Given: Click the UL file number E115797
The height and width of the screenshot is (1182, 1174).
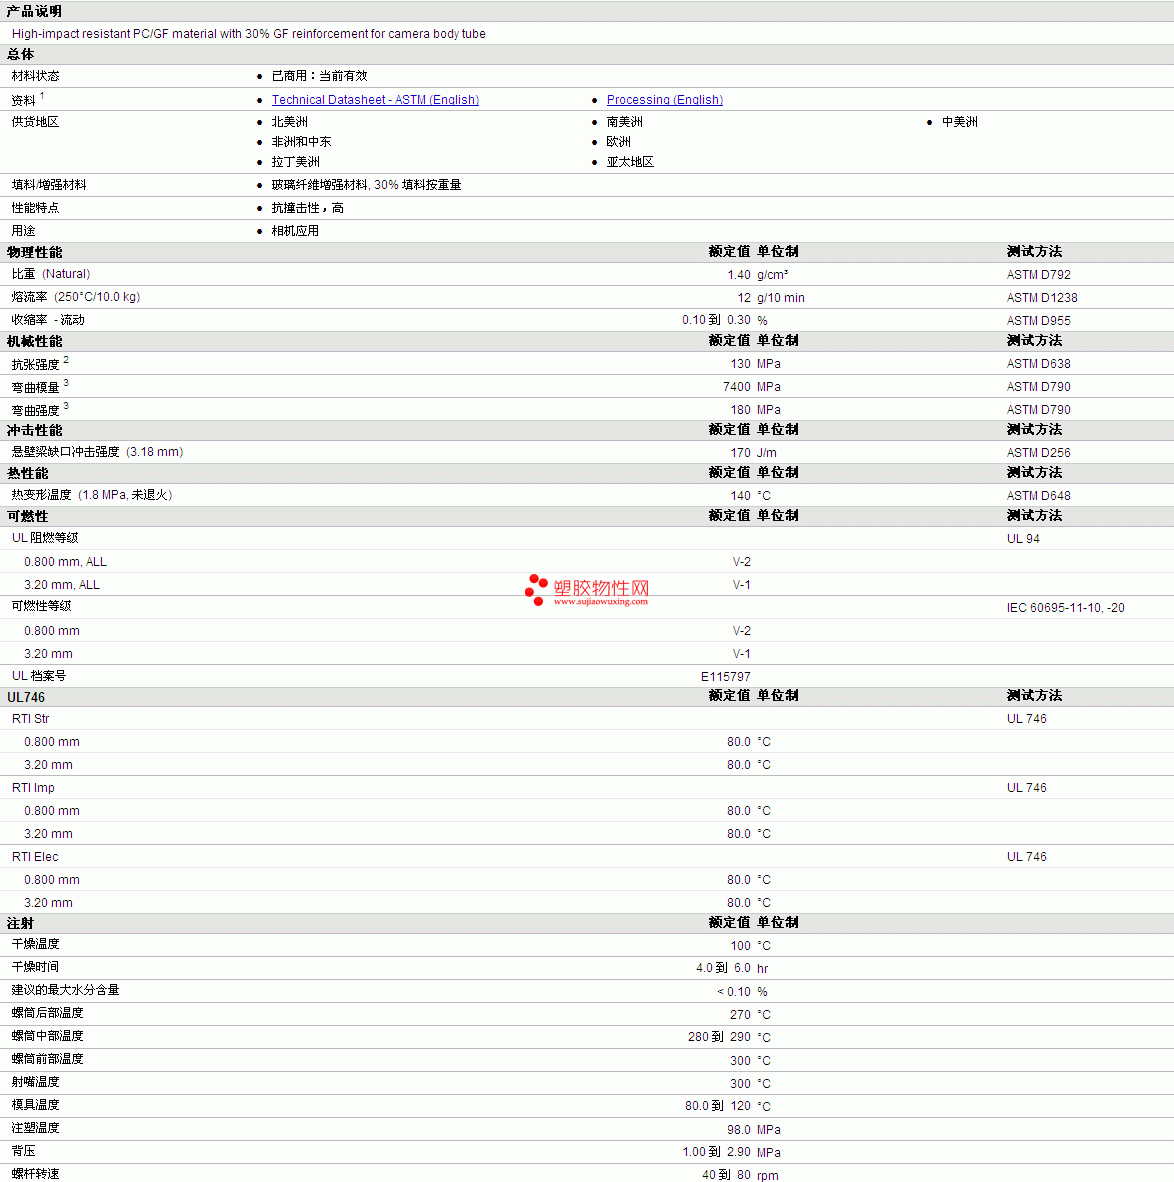Looking at the screenshot, I should 726,677.
